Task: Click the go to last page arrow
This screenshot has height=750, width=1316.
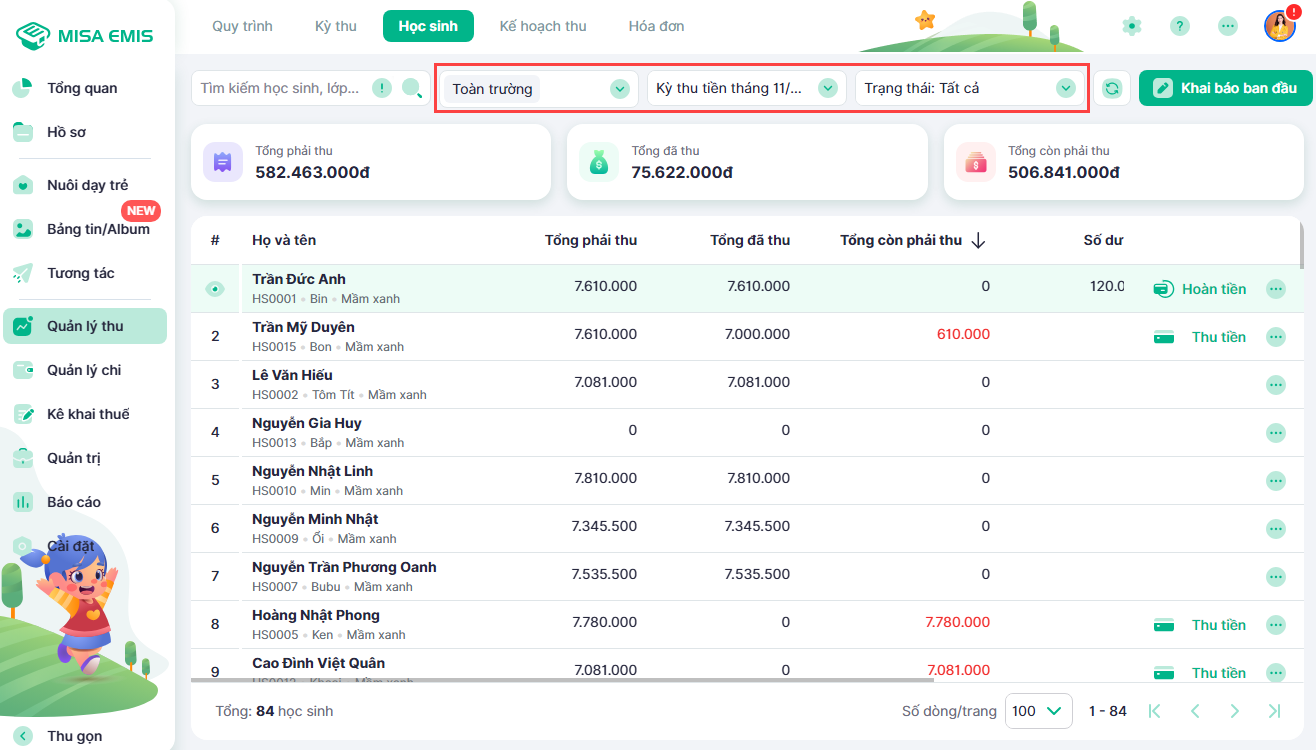Action: pyautogui.click(x=1274, y=711)
